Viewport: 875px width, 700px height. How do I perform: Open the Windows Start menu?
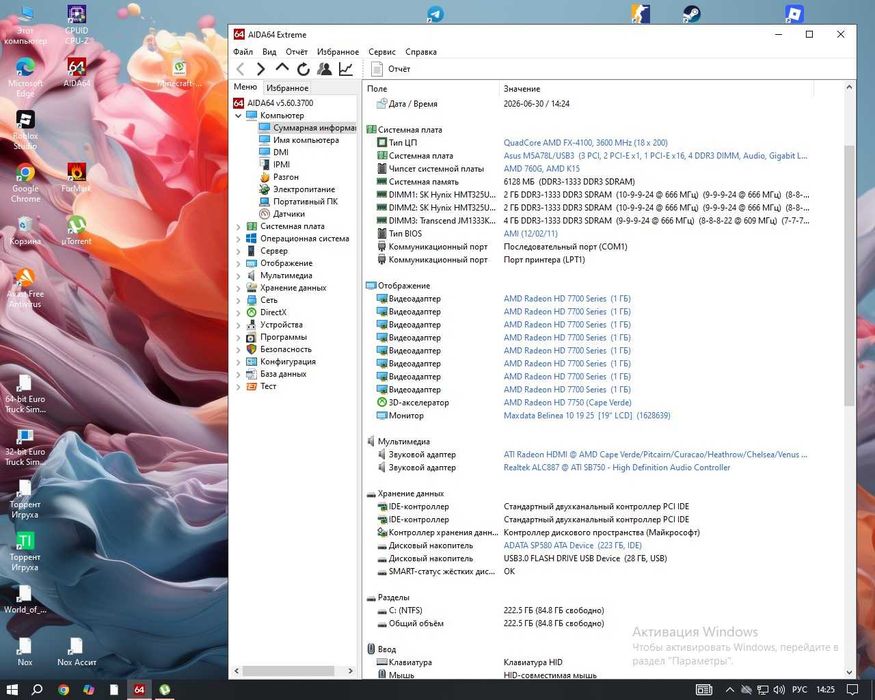(12, 689)
